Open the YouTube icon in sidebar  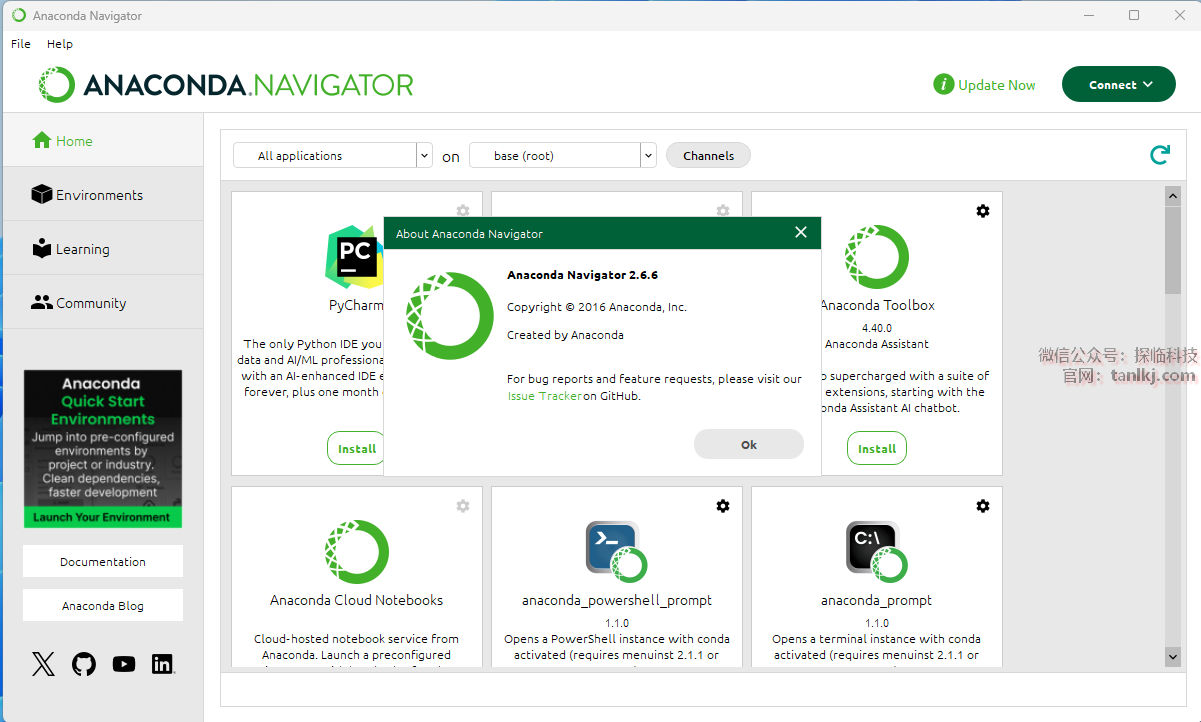point(124,664)
